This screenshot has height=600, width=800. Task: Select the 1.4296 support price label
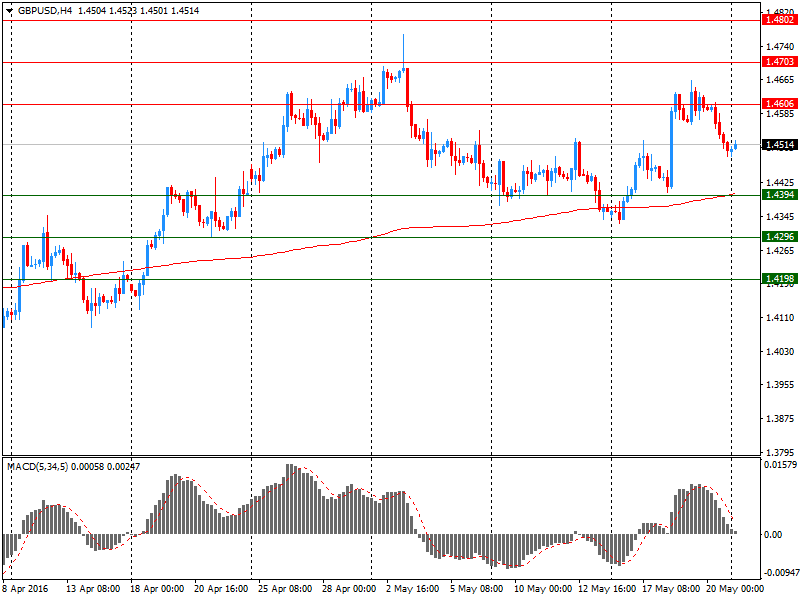[780, 237]
